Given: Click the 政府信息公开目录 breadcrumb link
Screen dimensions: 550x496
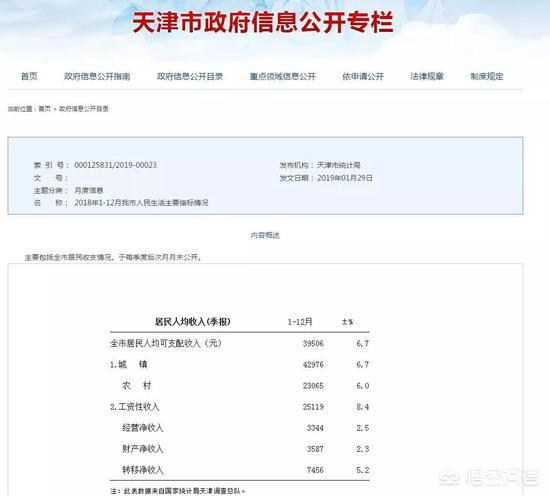Looking at the screenshot, I should (84, 109).
